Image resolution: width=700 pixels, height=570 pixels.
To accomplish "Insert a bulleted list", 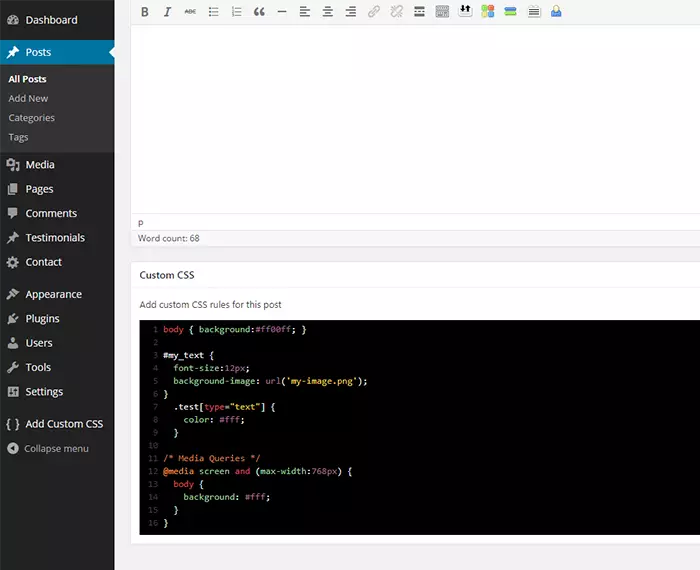I will click(x=213, y=12).
